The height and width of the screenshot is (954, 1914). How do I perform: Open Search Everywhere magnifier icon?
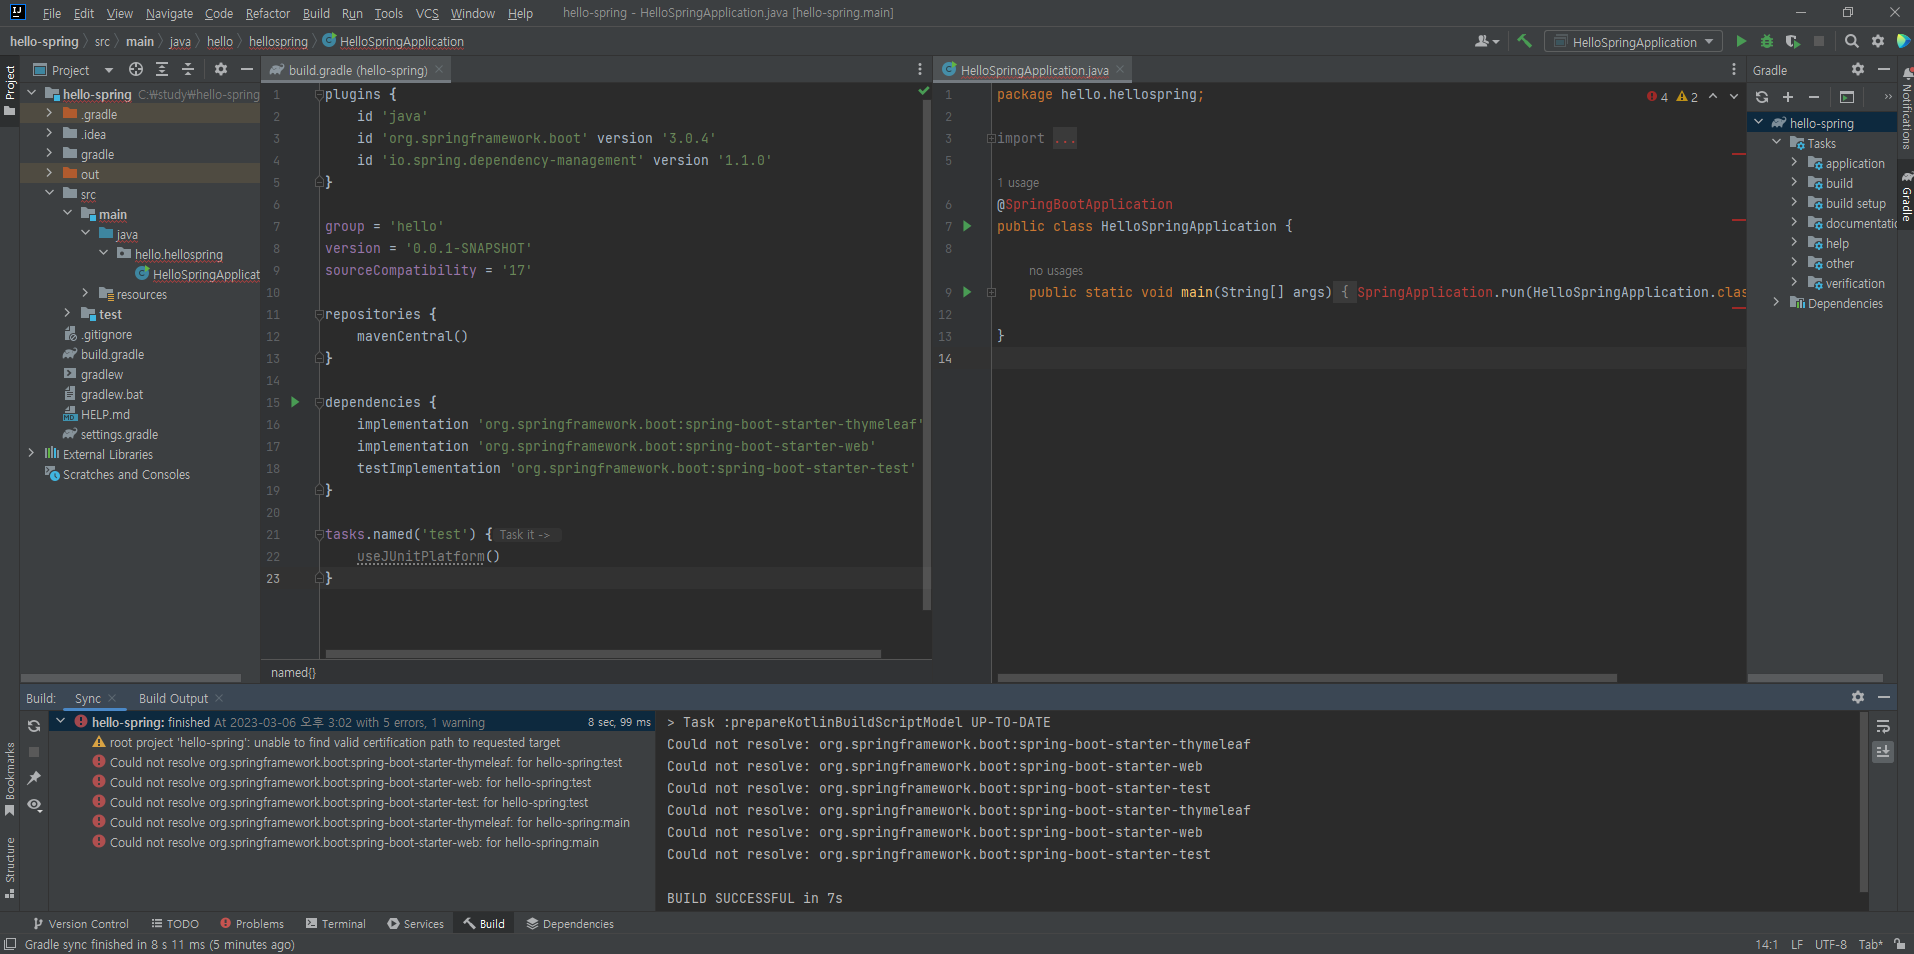click(x=1852, y=41)
